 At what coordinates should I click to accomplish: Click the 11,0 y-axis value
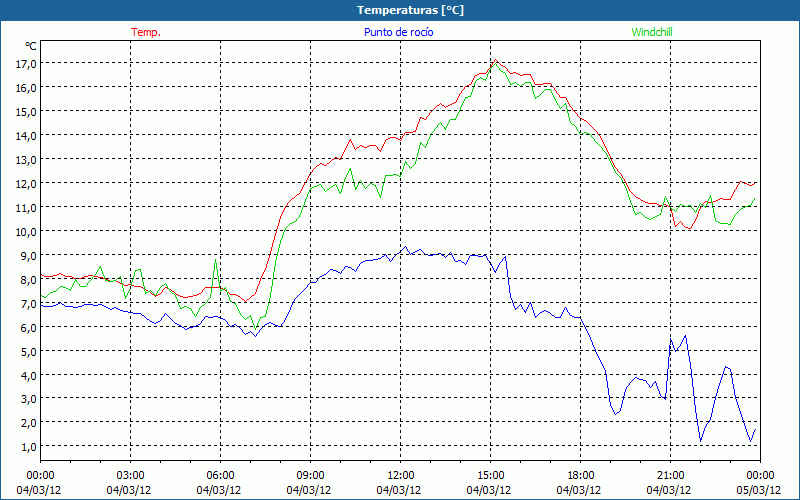pyautogui.click(x=27, y=208)
